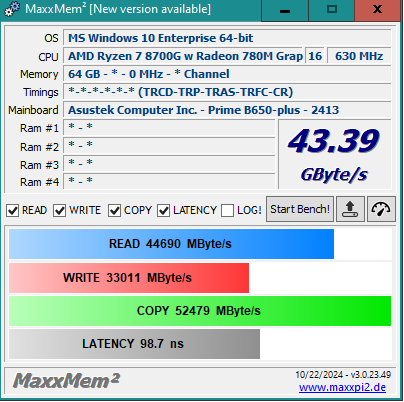Click the MaxxMem² logo at bottom

(66, 381)
